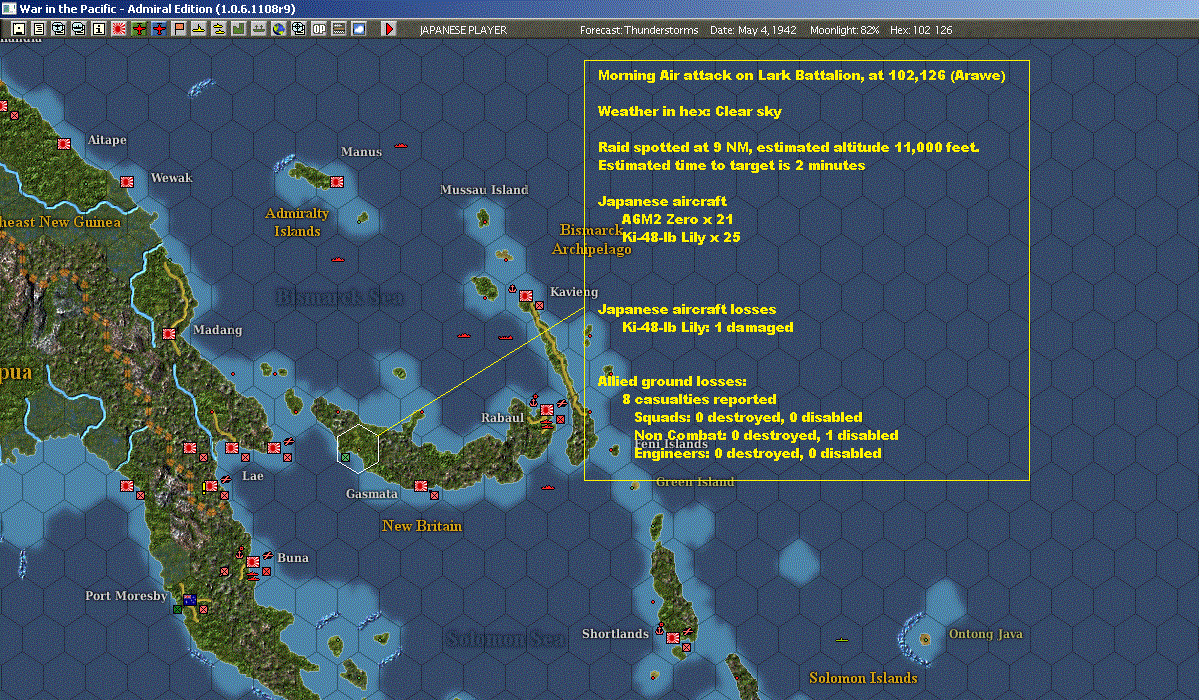Click the 'Mussau Island' map label

[484, 190]
